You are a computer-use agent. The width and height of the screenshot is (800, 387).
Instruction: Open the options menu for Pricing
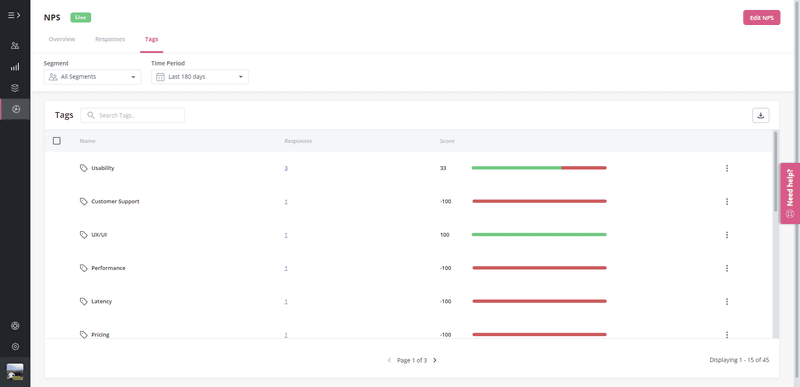pyautogui.click(x=727, y=334)
